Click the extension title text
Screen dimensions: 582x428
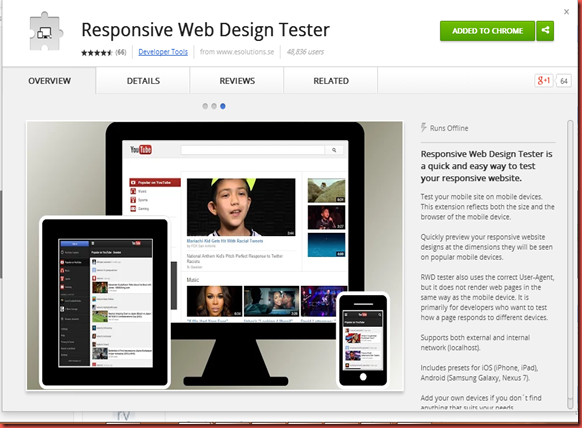click(205, 30)
